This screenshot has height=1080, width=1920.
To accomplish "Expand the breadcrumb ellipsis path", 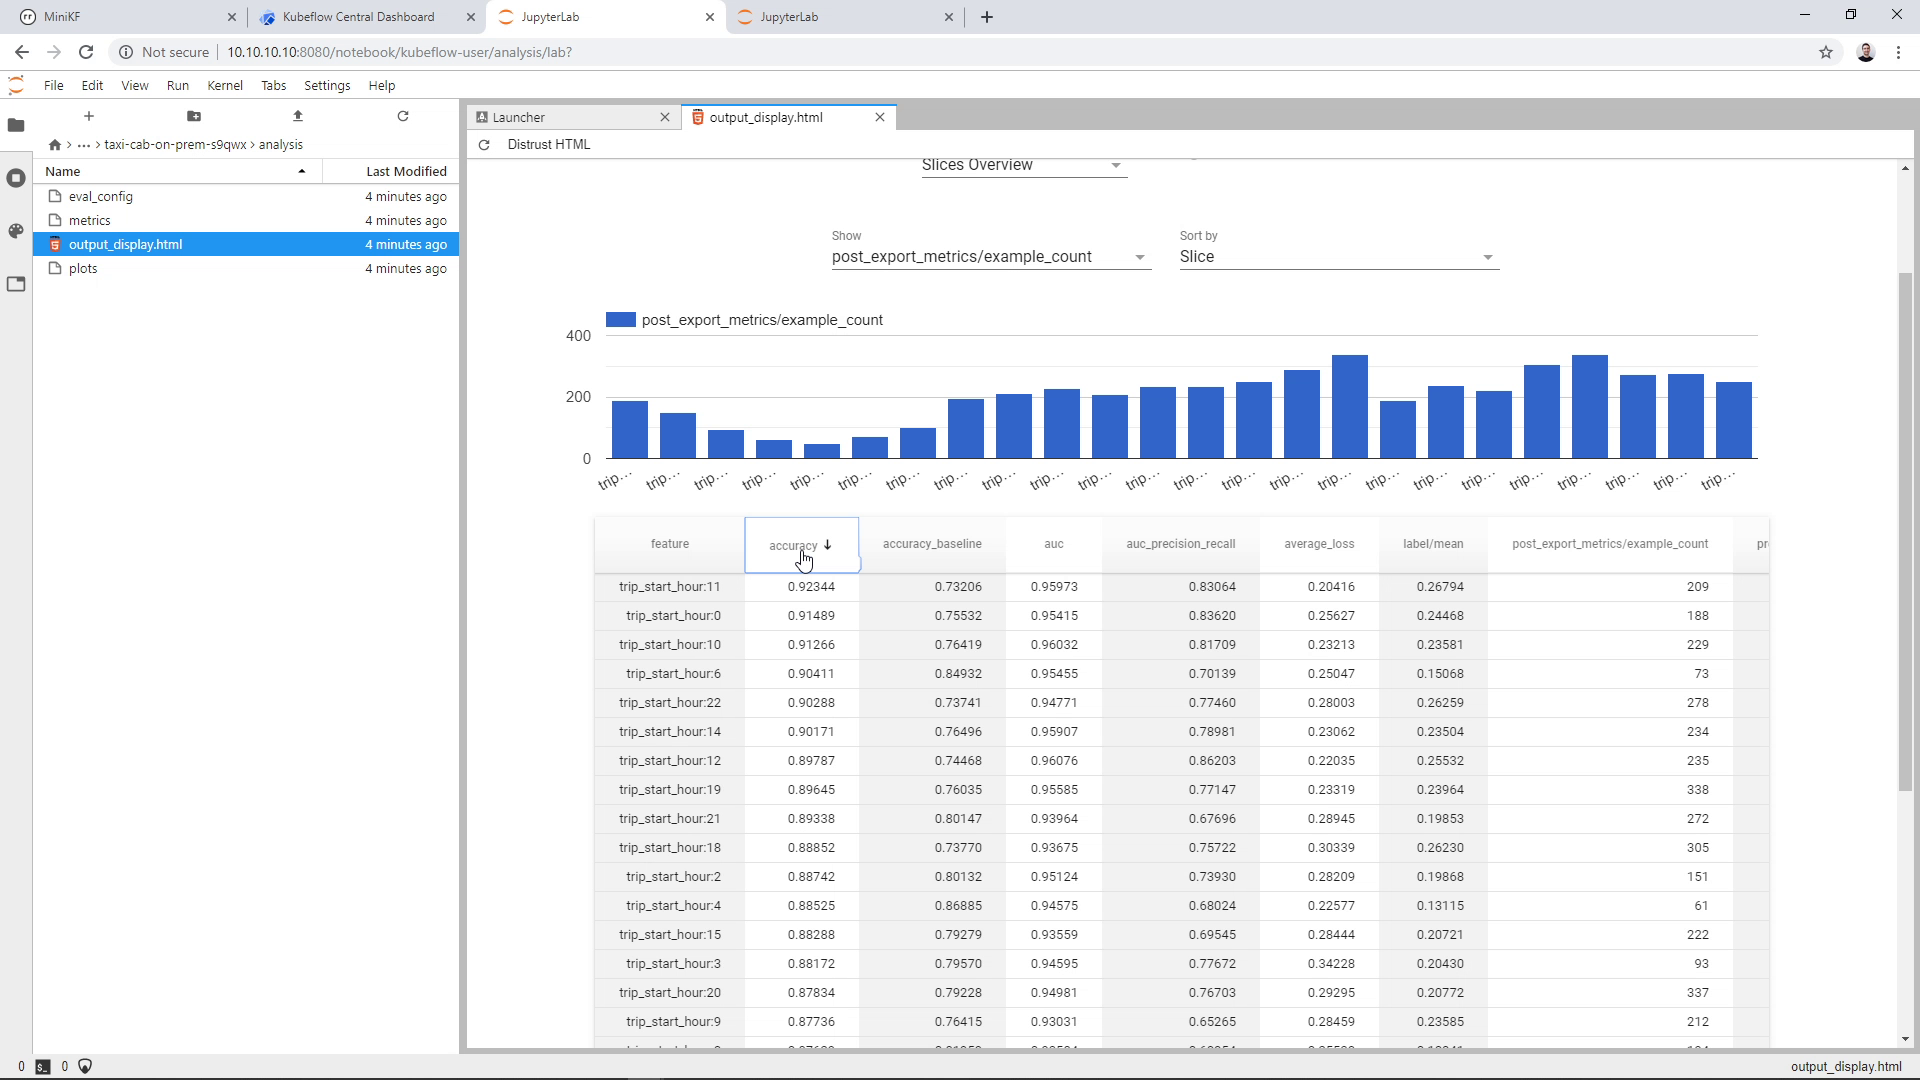I will pyautogui.click(x=84, y=145).
